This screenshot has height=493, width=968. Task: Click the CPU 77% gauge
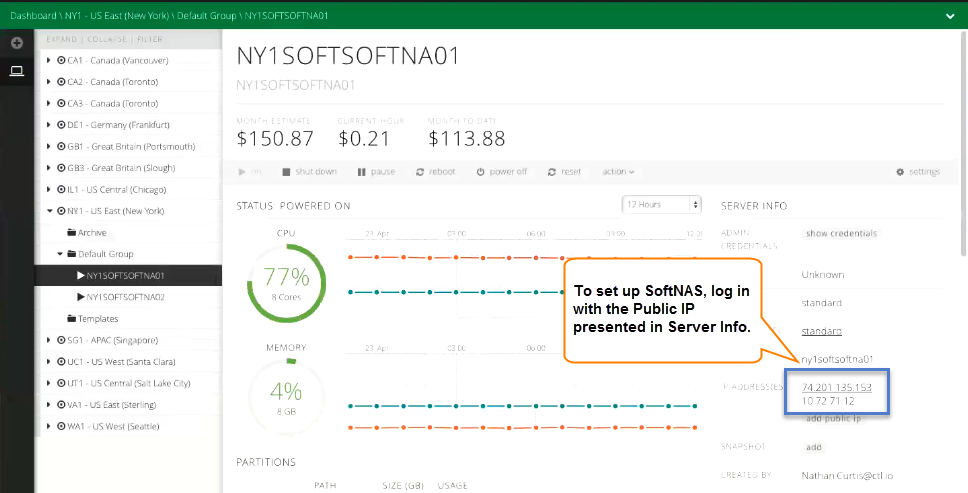(x=286, y=284)
